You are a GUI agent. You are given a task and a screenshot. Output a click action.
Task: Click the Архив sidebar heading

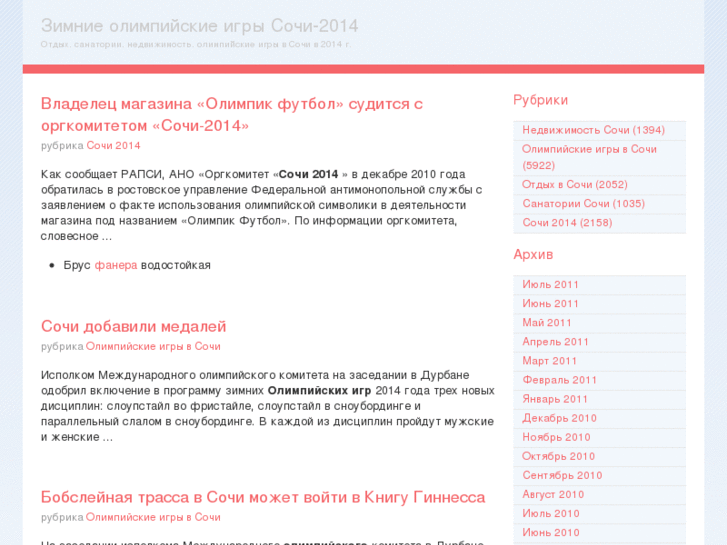[x=533, y=255]
